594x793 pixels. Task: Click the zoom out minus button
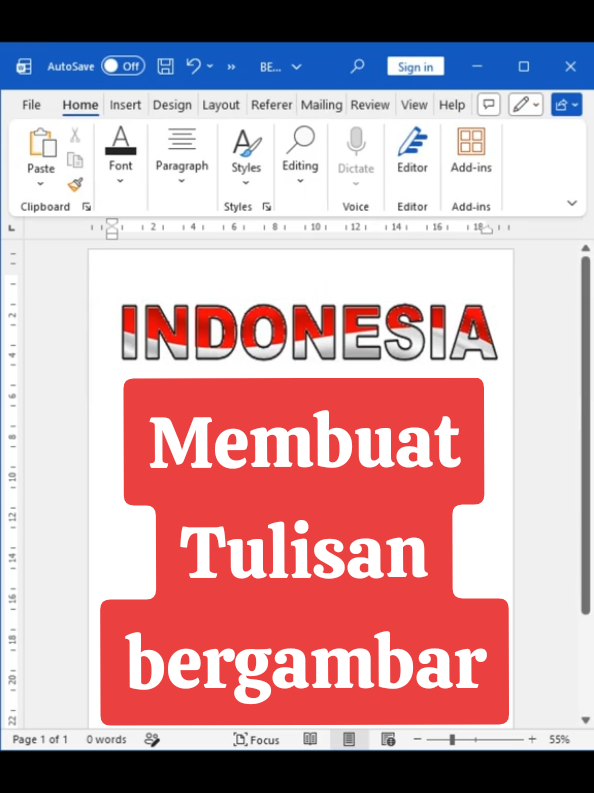pos(417,739)
